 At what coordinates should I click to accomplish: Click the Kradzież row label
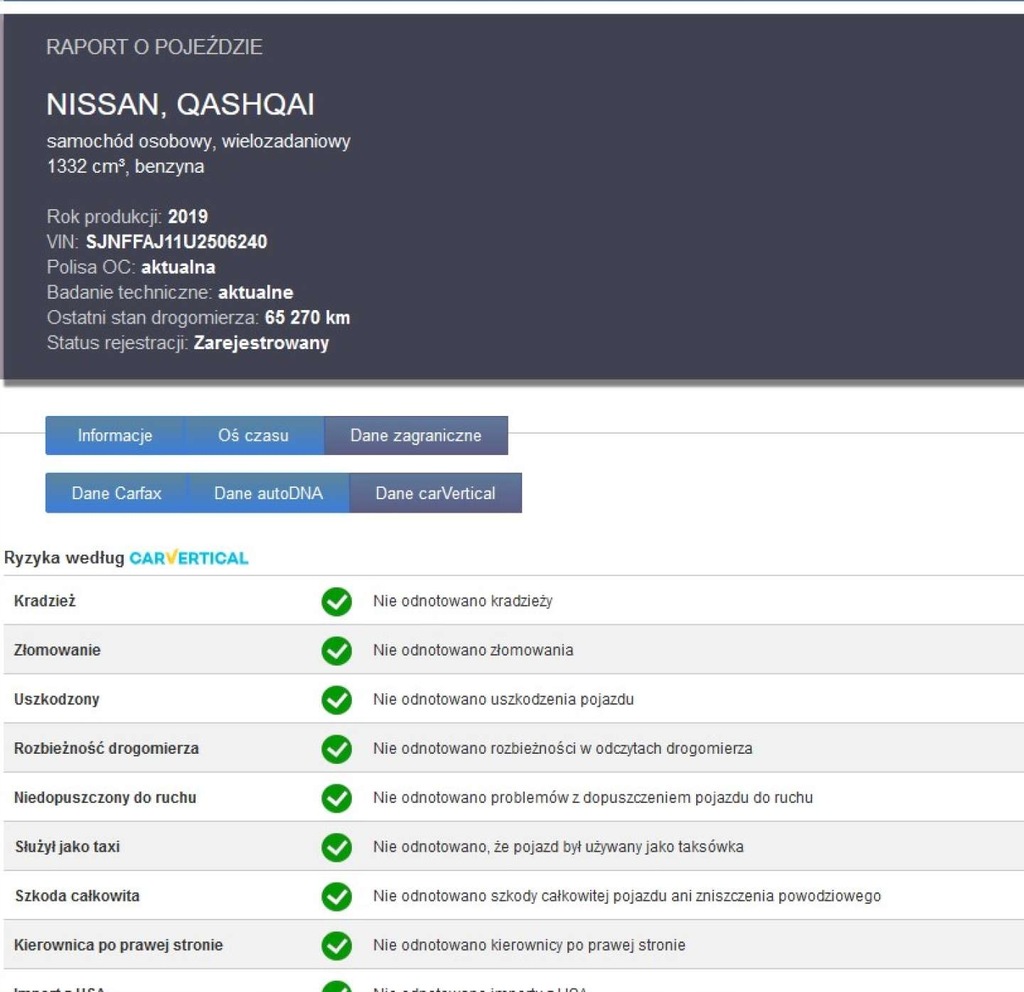44,601
